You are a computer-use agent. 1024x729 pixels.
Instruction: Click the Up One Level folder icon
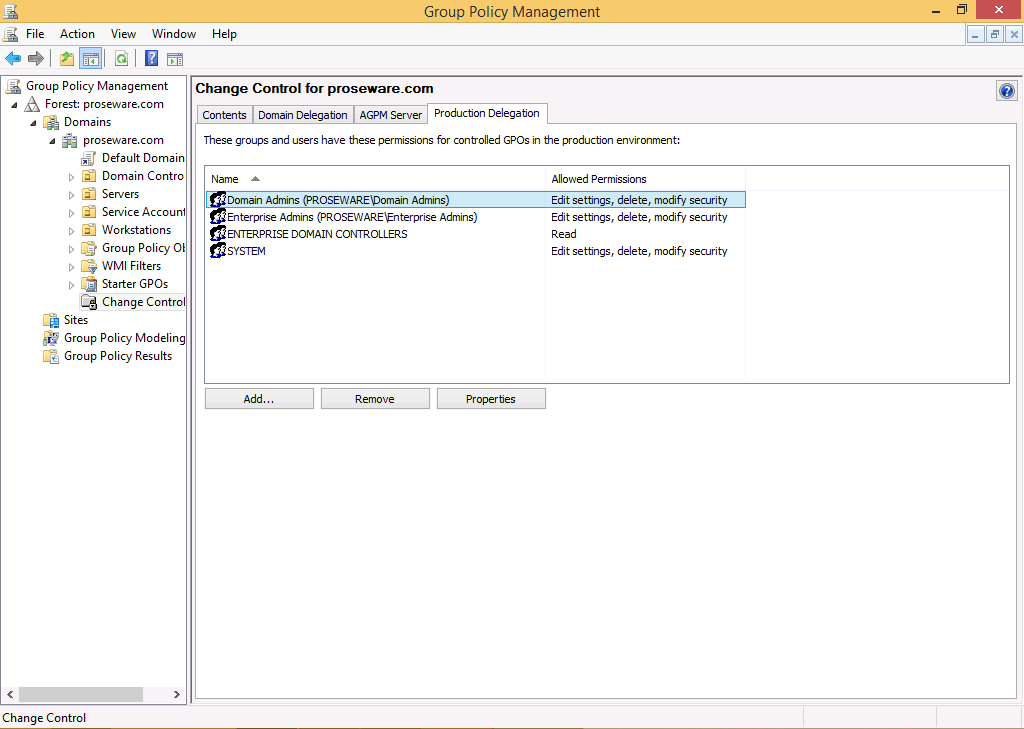[x=67, y=59]
